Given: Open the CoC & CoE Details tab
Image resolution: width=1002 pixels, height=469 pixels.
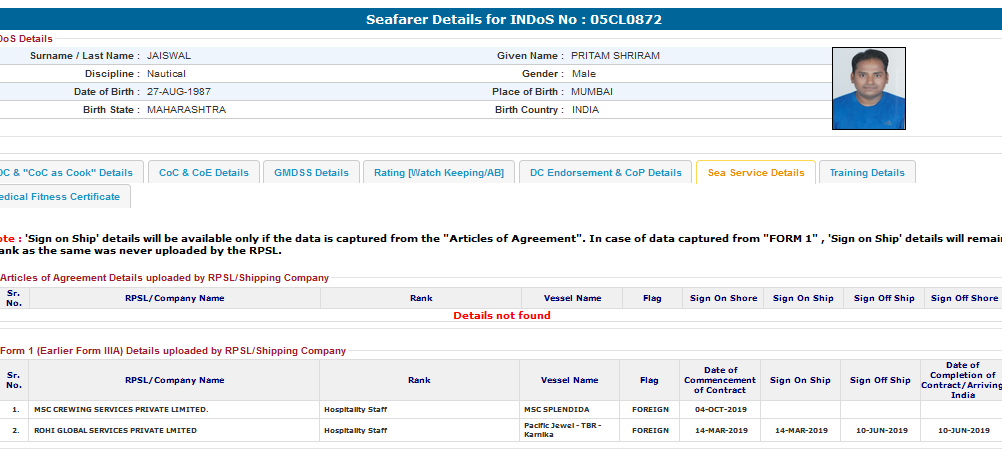Looking at the screenshot, I should pos(204,172).
